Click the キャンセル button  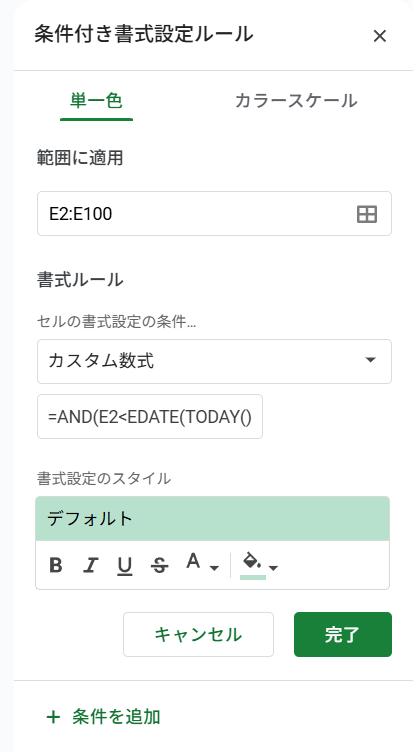(x=198, y=634)
